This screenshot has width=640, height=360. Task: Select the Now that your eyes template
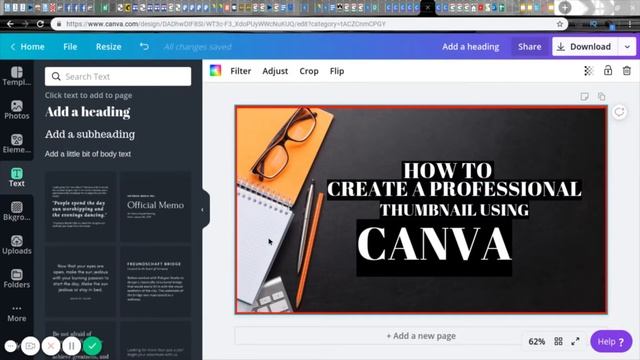point(80,281)
